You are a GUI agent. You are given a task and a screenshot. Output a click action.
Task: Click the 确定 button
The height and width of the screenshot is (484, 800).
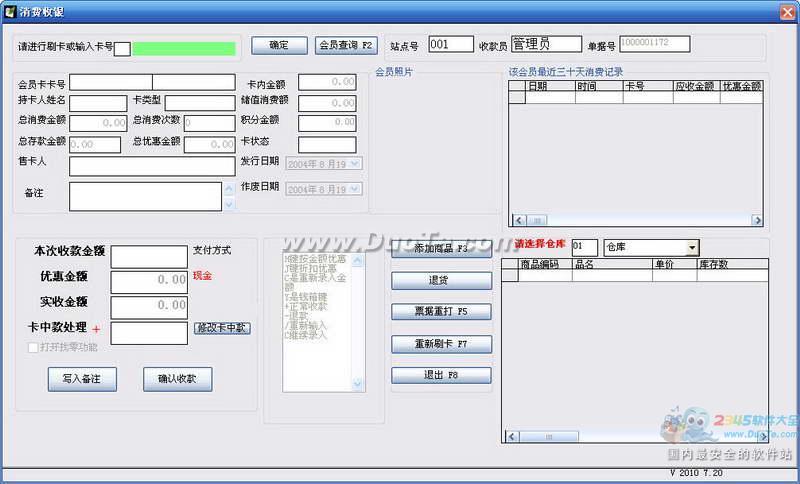tap(279, 45)
